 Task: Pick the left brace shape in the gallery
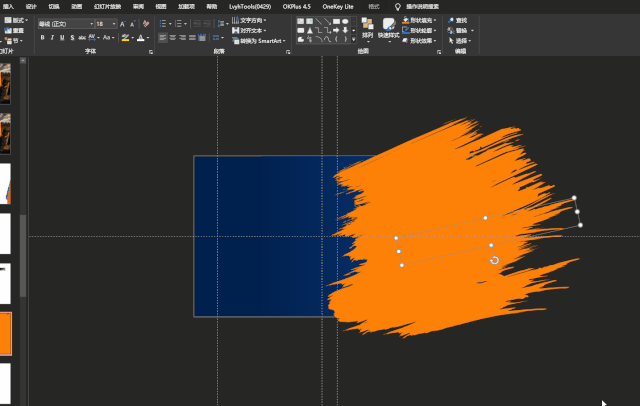(336, 39)
